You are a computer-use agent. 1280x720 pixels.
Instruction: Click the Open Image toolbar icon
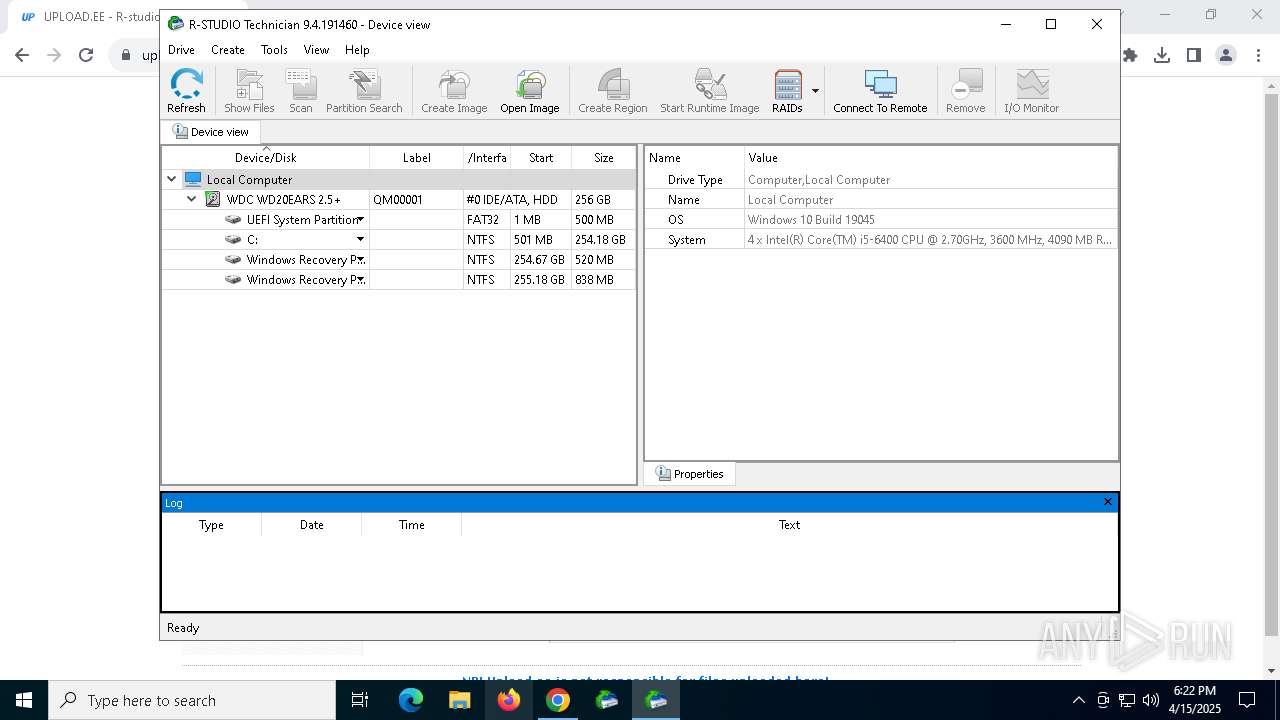coord(530,91)
